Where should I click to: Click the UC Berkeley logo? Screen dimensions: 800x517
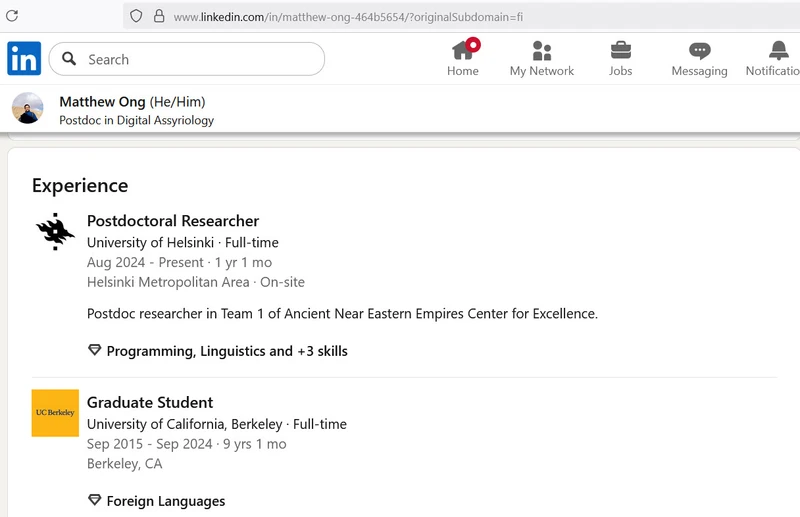click(55, 413)
